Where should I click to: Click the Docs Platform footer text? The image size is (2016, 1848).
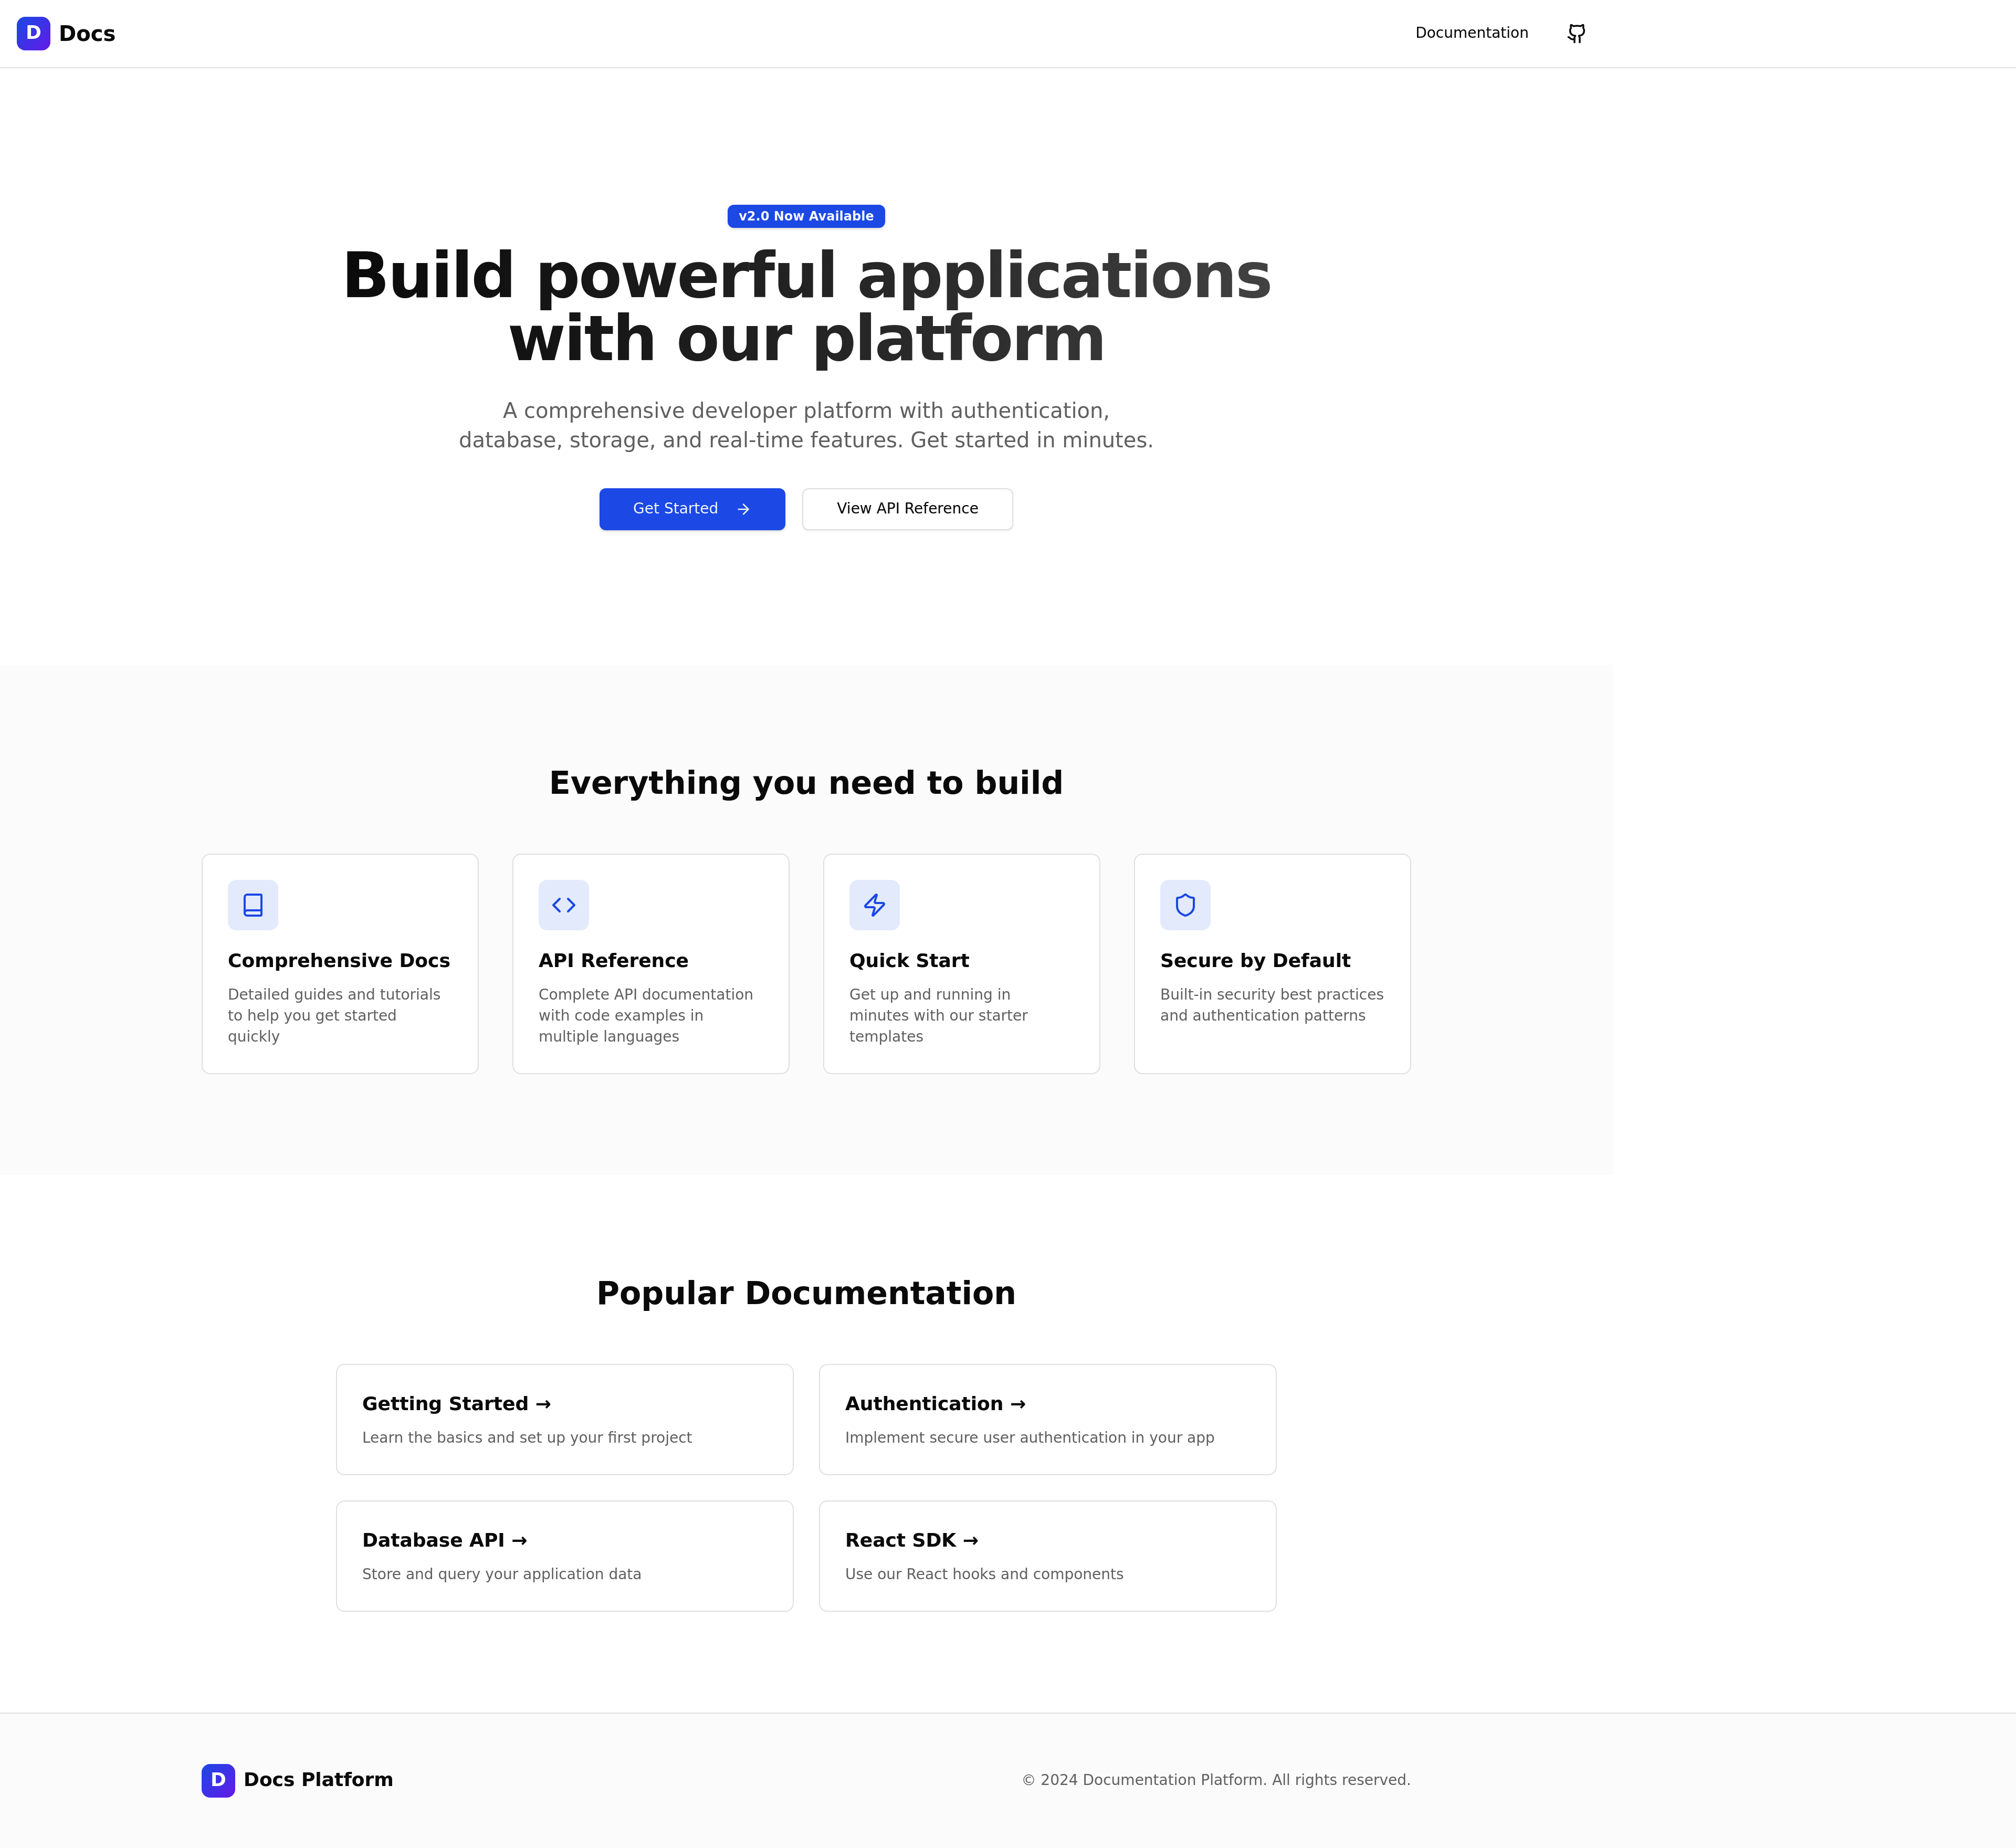318,1780
